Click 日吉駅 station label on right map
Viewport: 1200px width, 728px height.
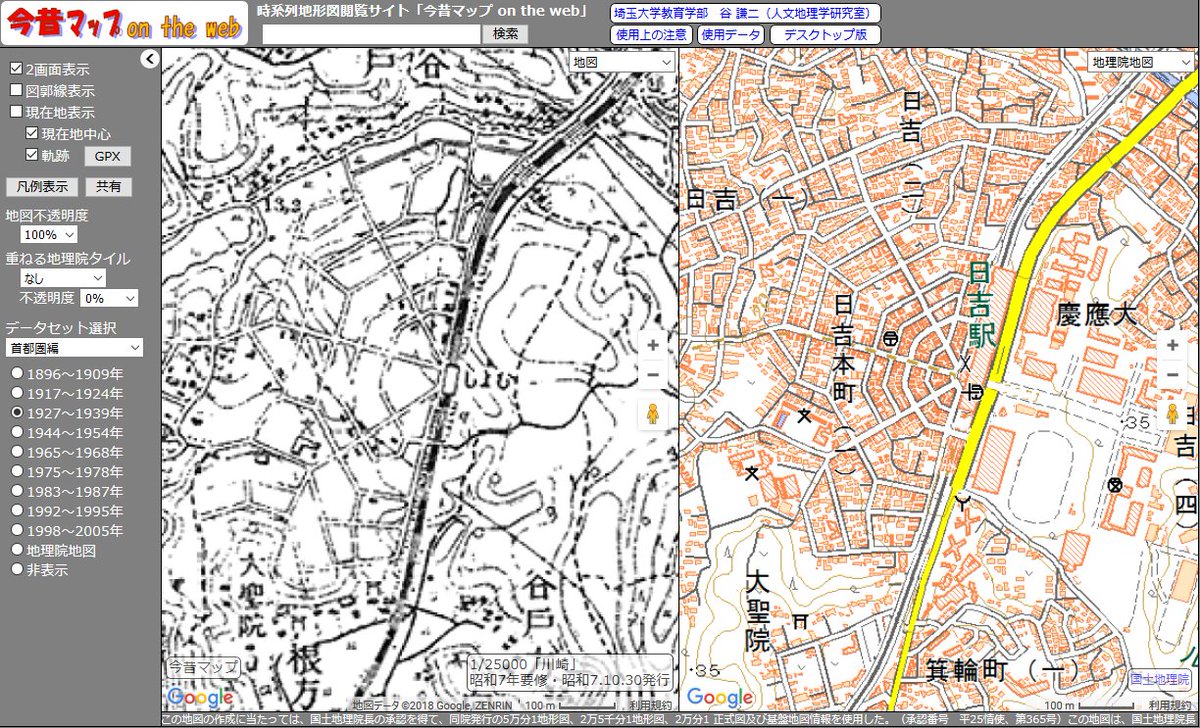(982, 305)
